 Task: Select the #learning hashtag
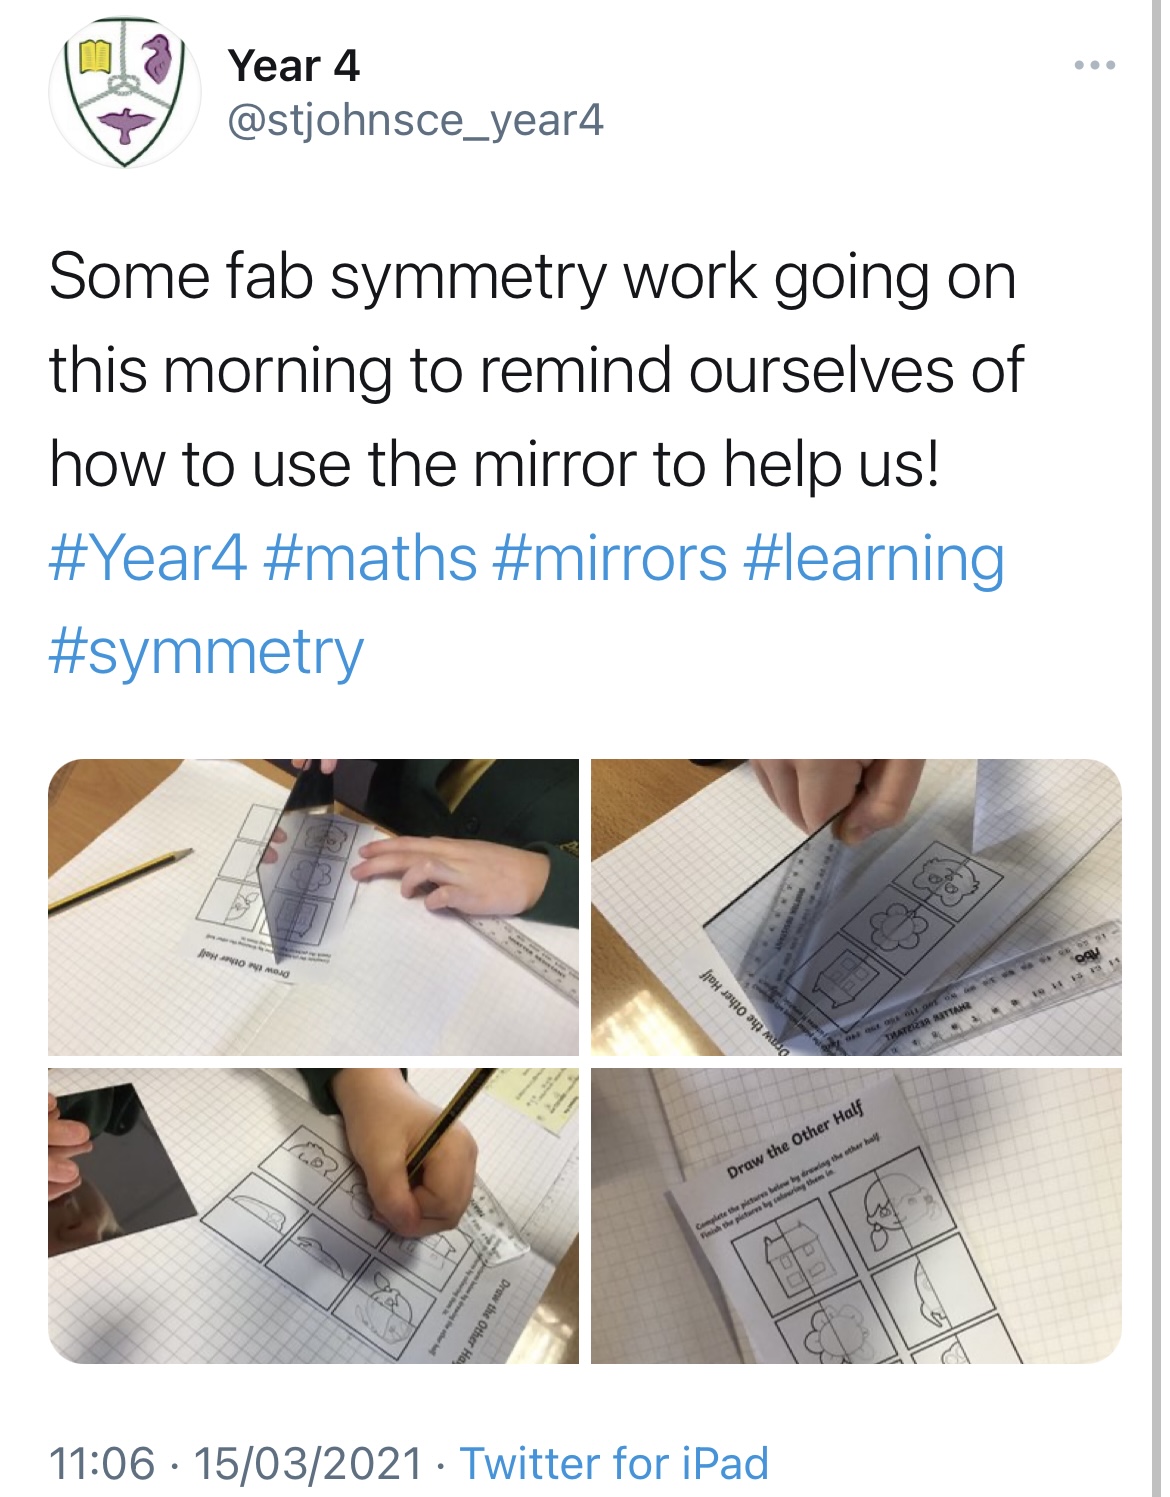pos(875,560)
